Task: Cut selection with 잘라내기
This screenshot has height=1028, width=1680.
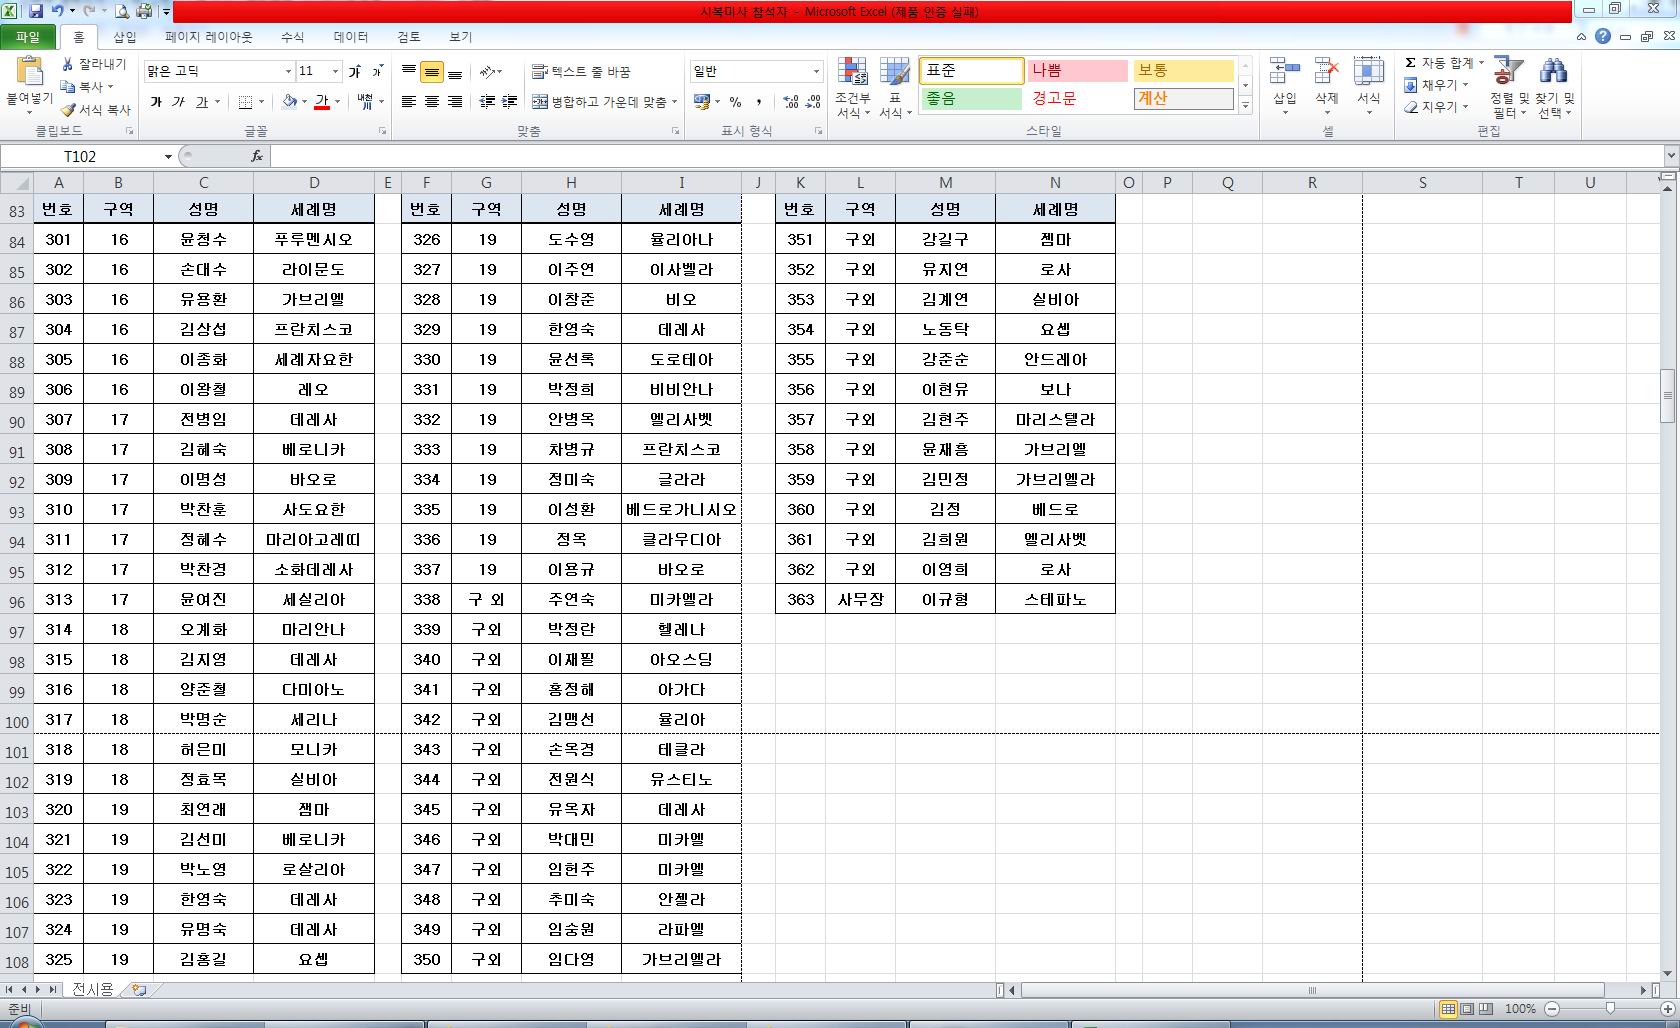Action: coord(93,64)
